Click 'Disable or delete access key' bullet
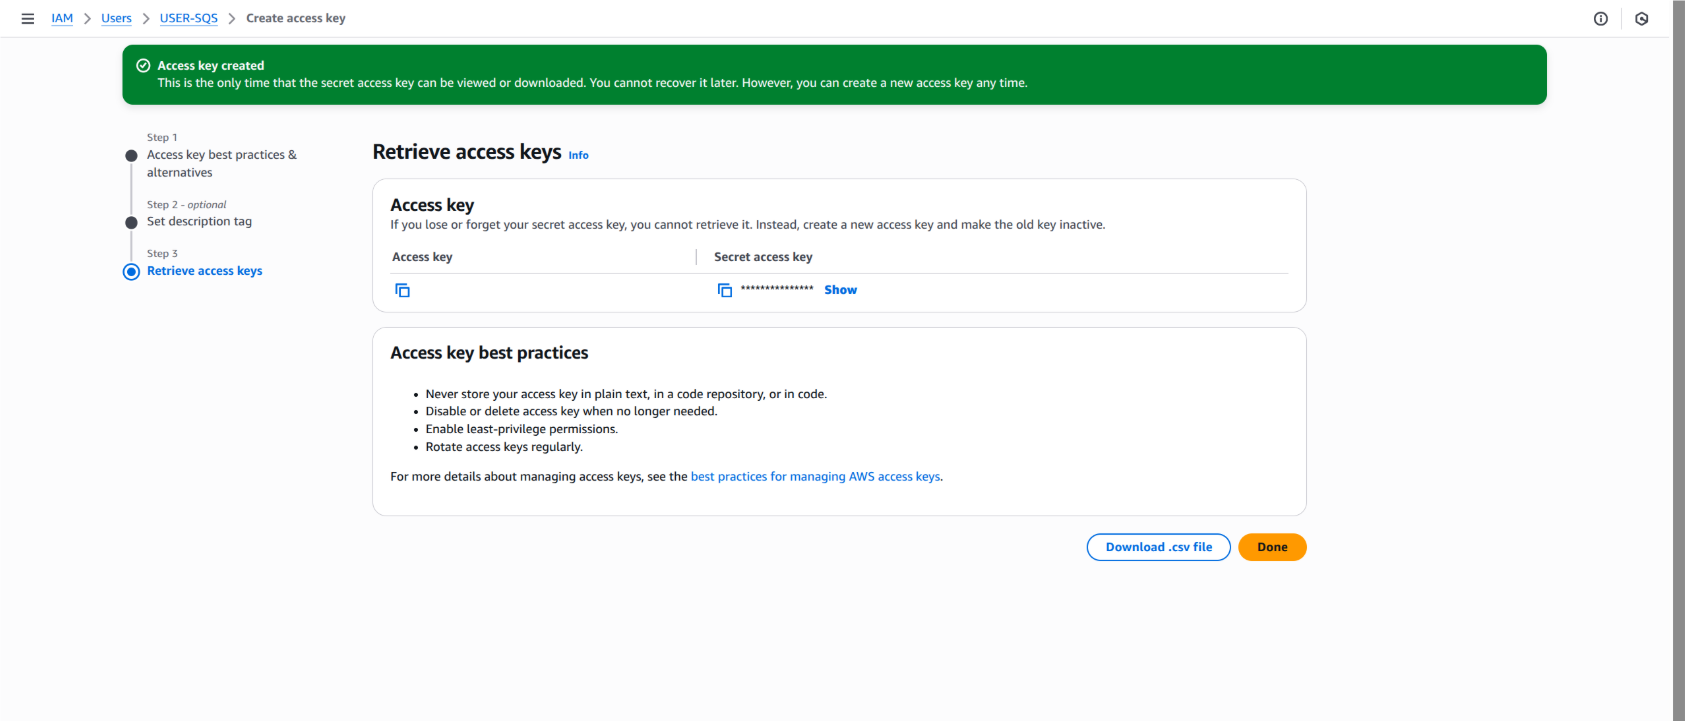The width and height of the screenshot is (1685, 721). click(572, 411)
